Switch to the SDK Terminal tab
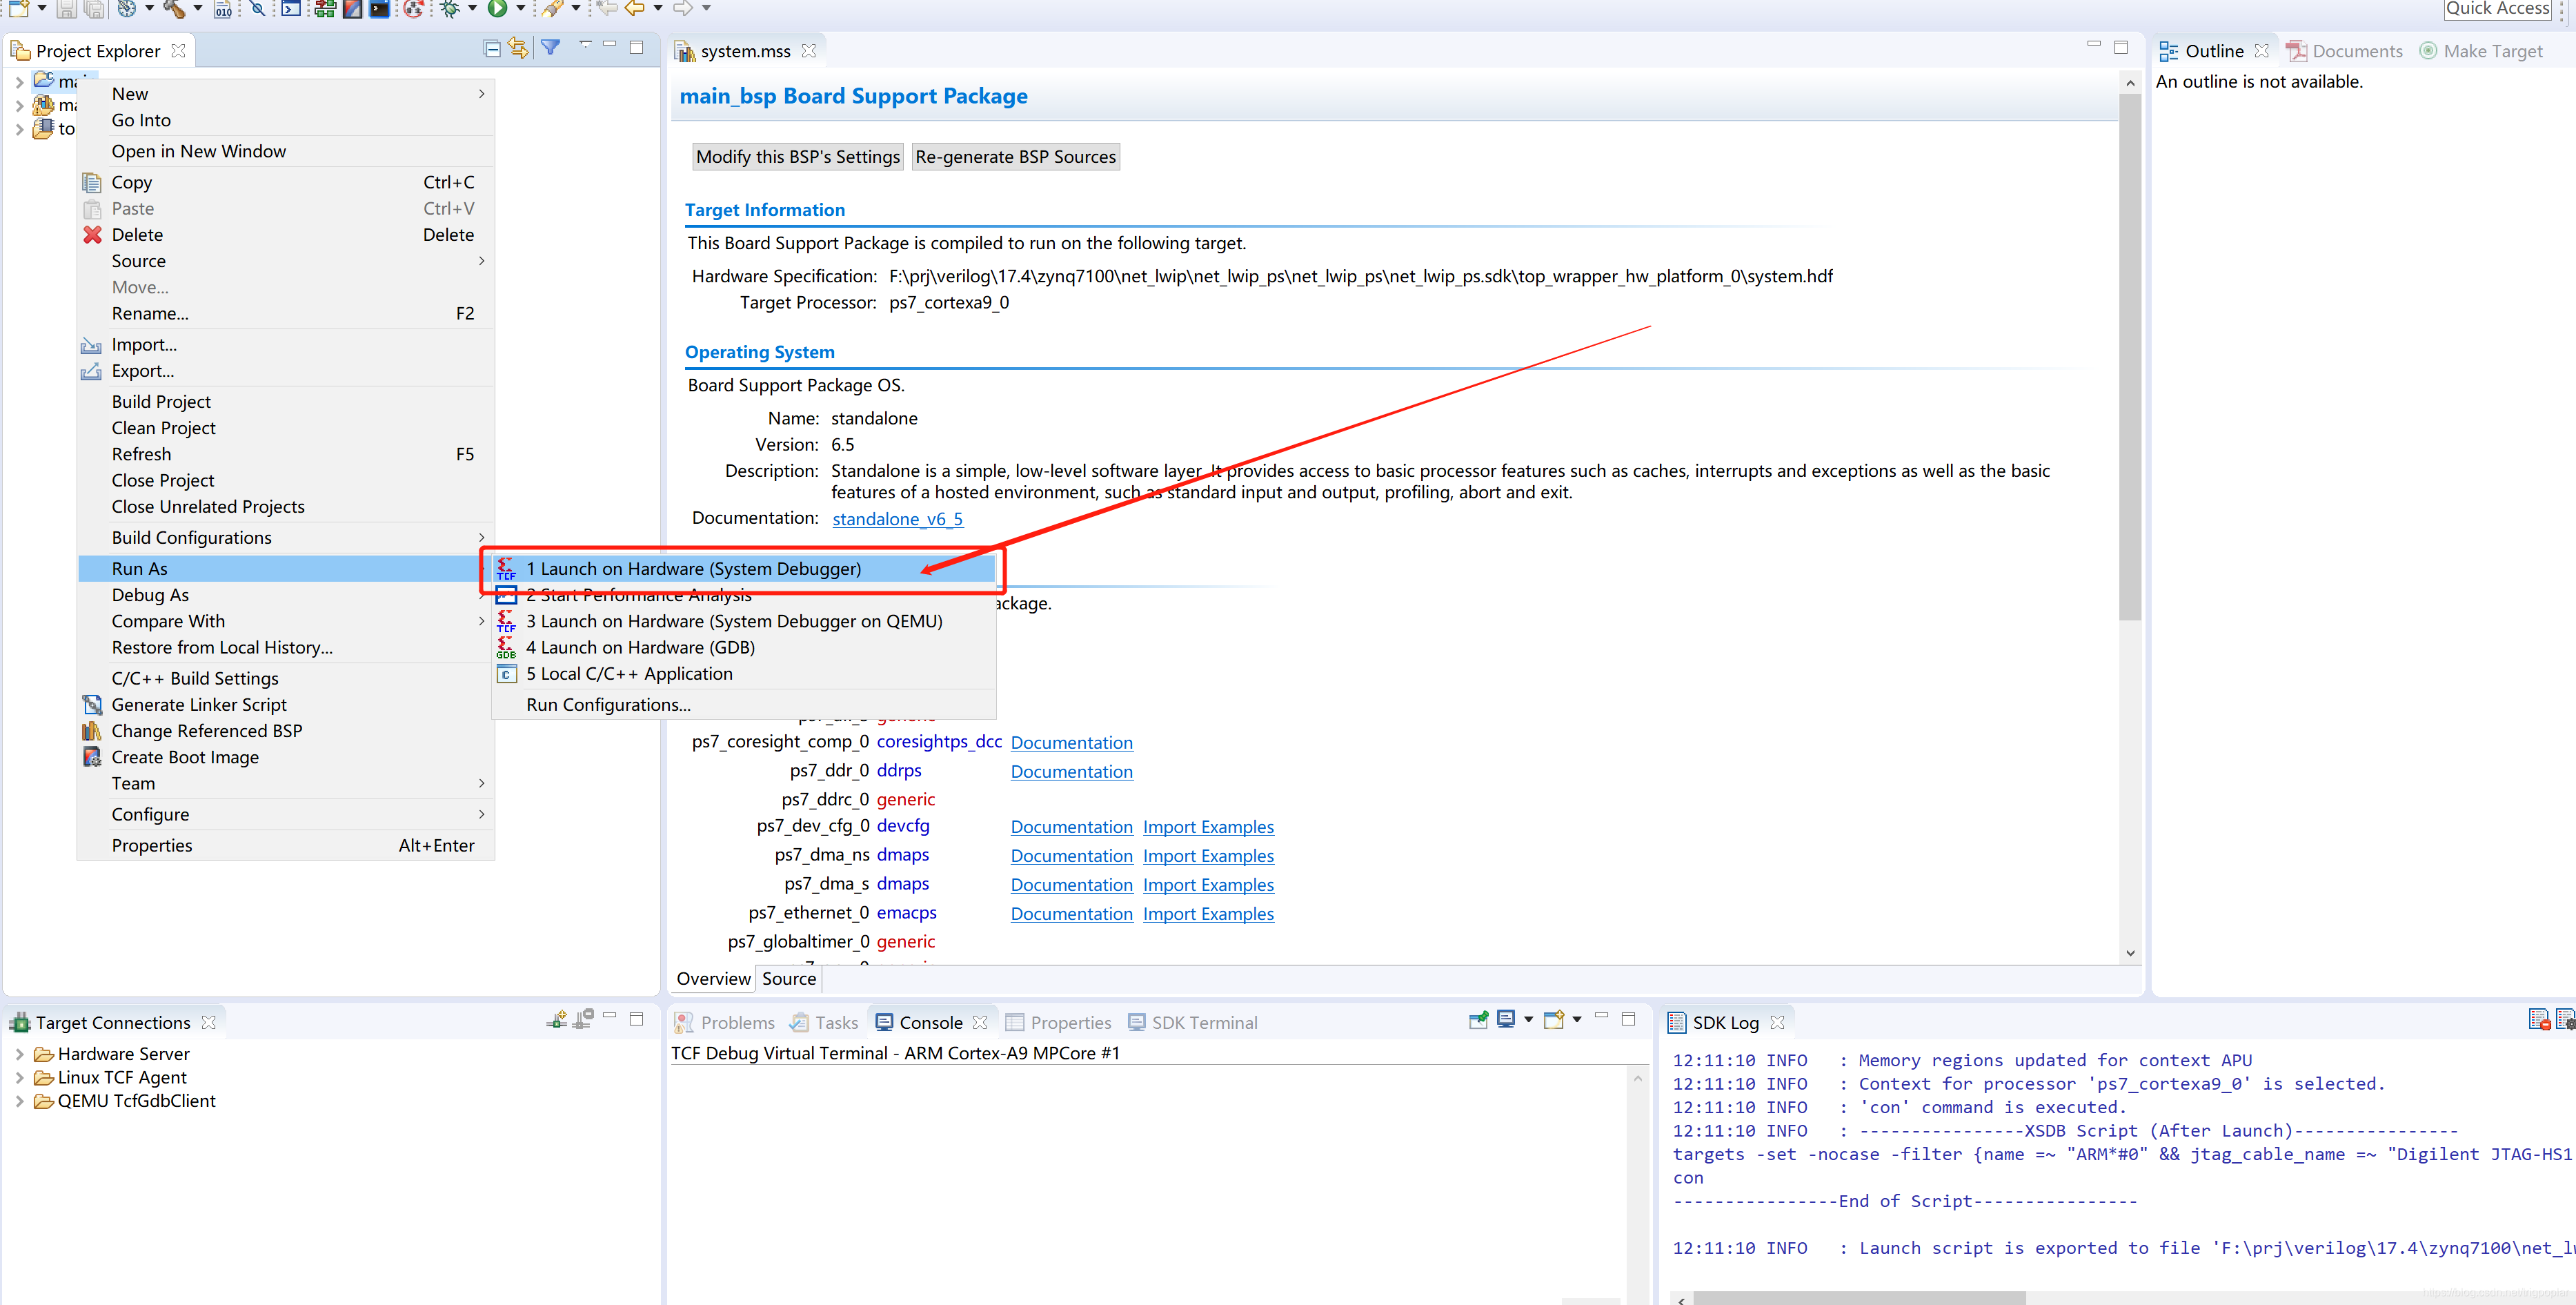The image size is (2576, 1305). (x=1193, y=1022)
